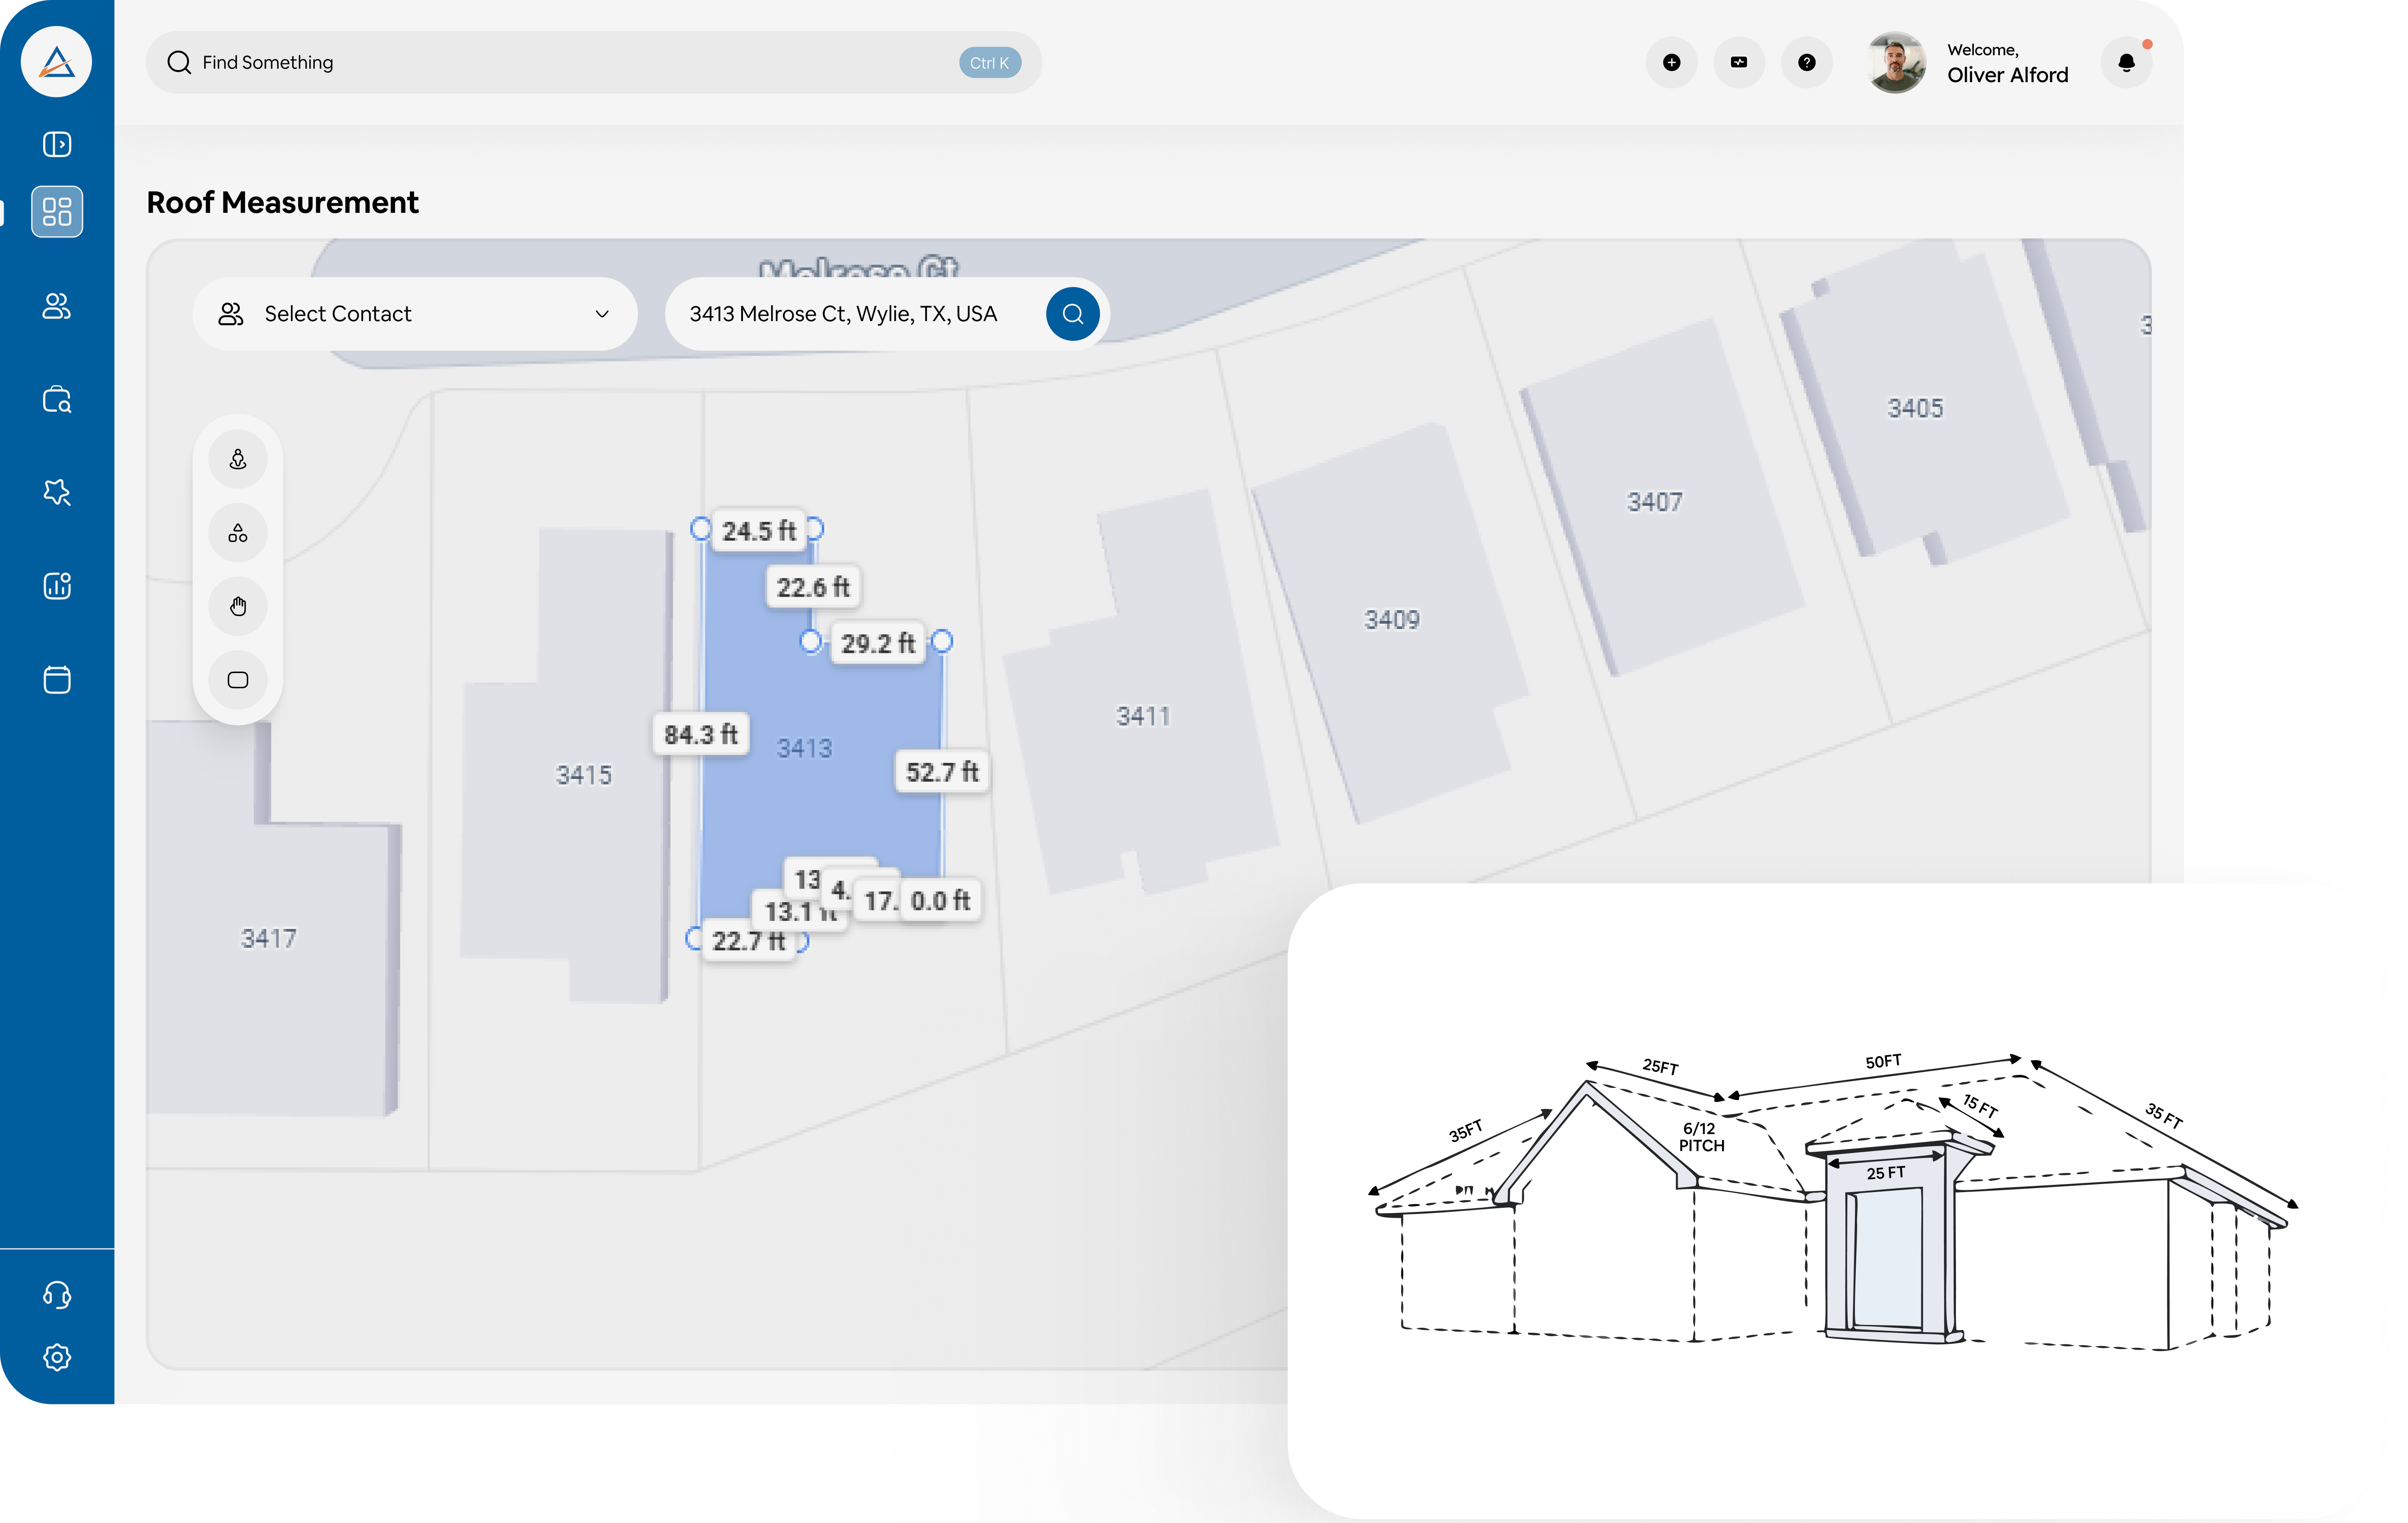Open the notifications bell

2127,63
